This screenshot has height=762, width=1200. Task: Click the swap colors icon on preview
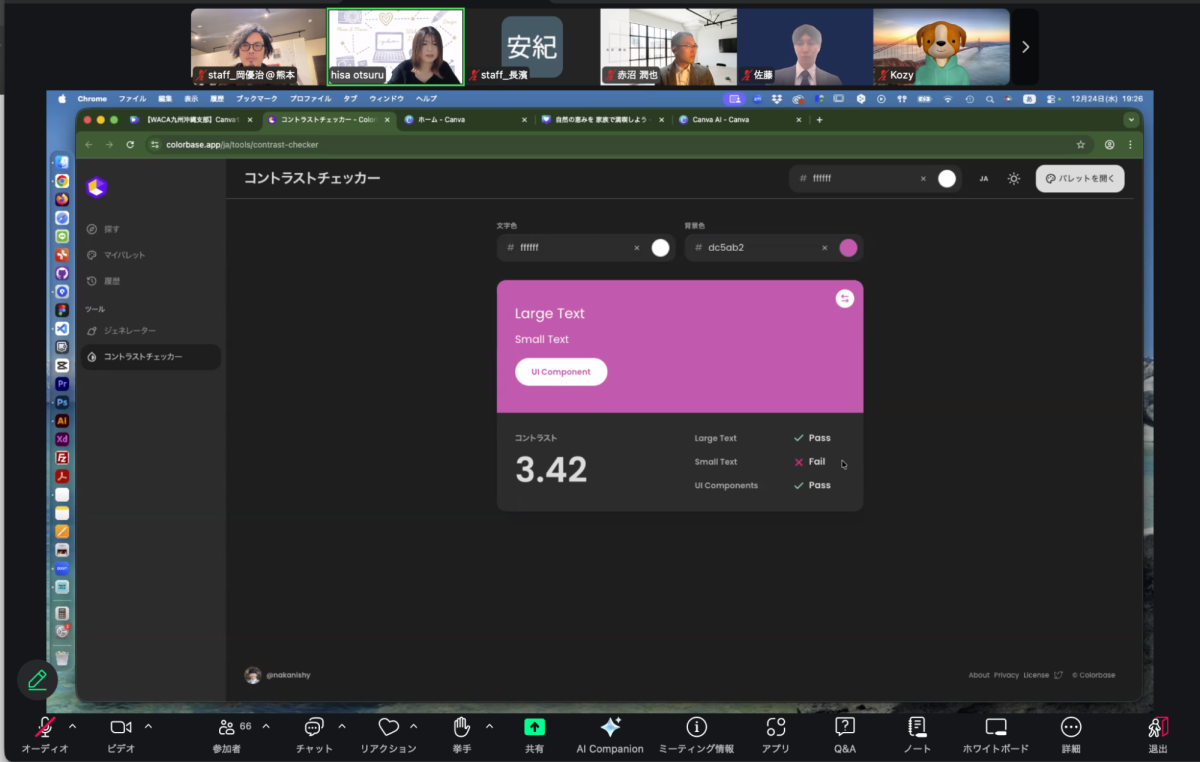845,298
